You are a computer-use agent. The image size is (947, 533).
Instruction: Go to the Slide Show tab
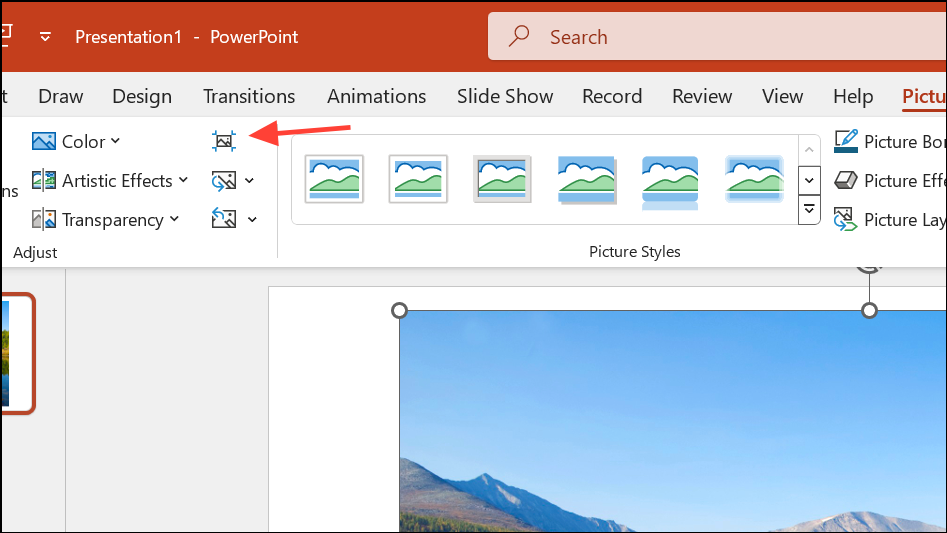pos(505,96)
